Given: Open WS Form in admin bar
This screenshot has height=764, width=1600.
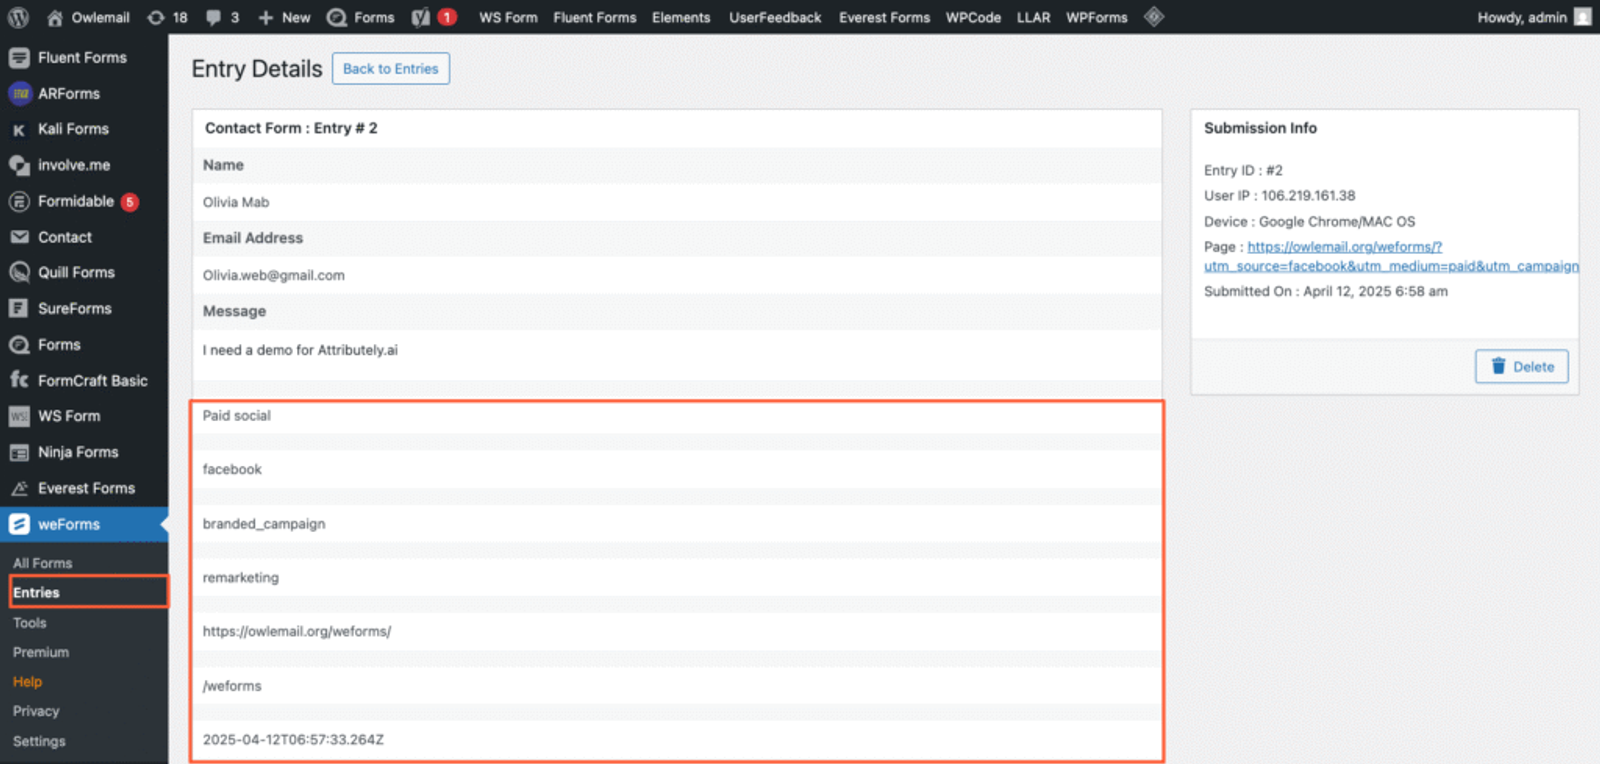Looking at the screenshot, I should (x=508, y=17).
